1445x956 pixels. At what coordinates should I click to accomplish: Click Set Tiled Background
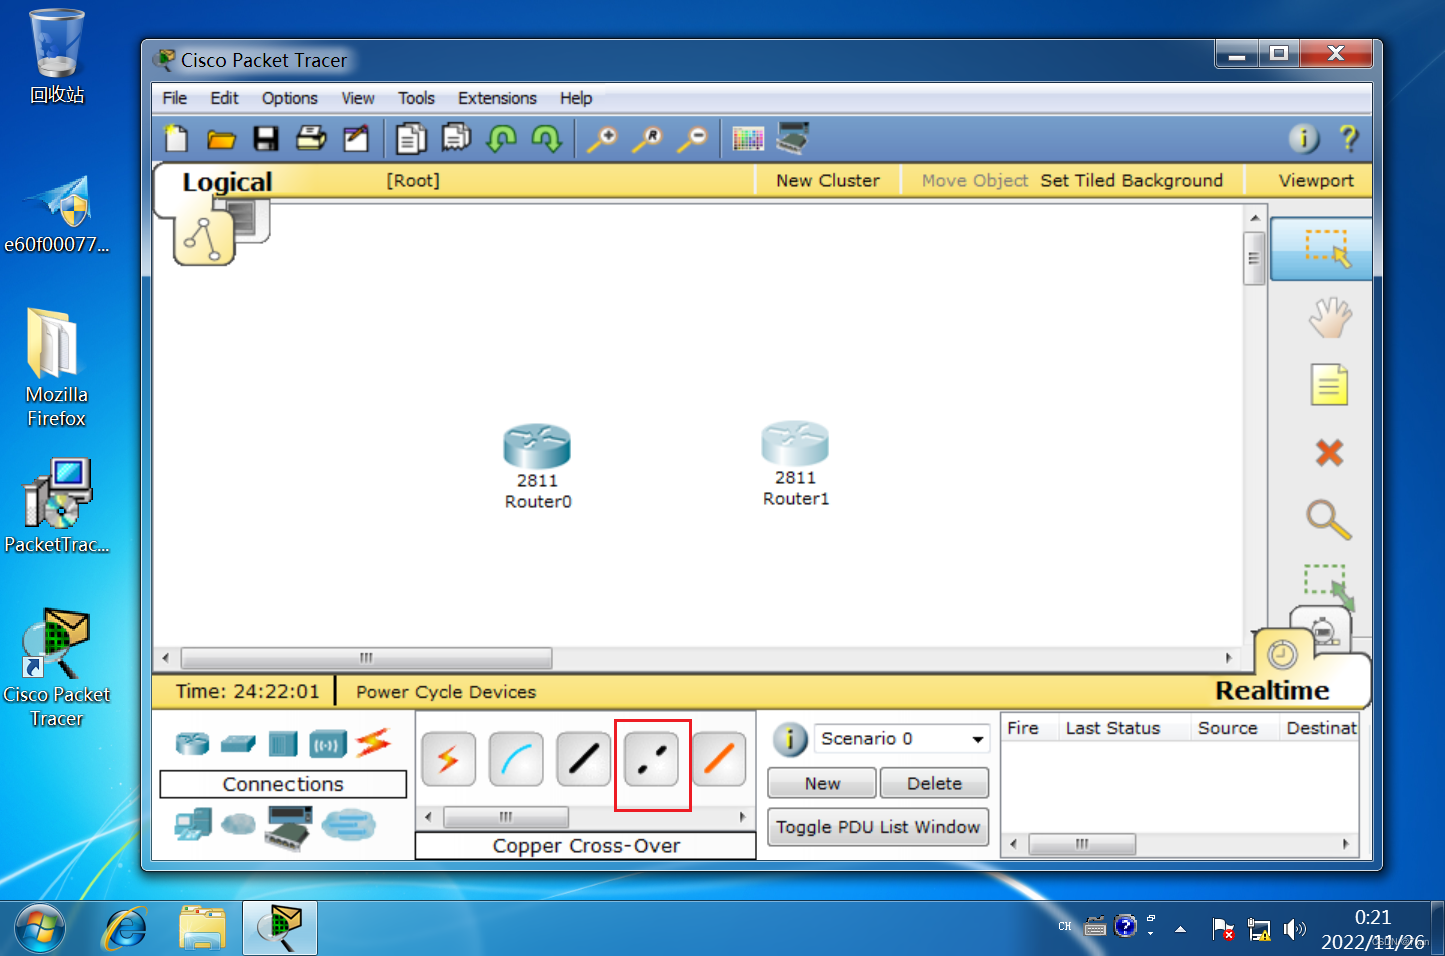(1131, 181)
